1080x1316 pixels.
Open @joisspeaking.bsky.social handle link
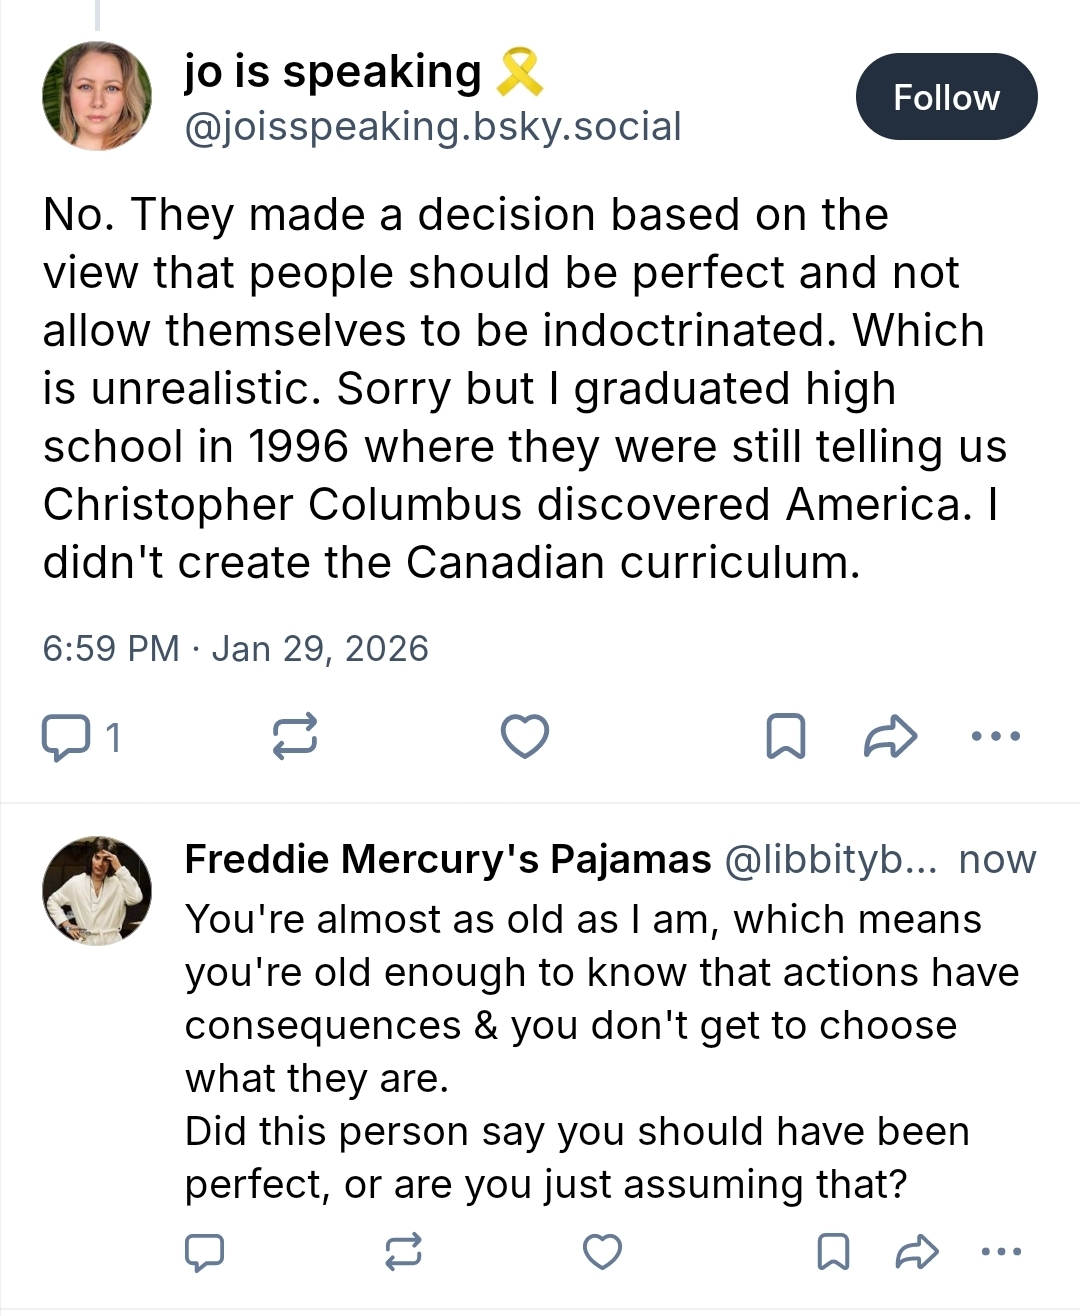[x=433, y=127]
